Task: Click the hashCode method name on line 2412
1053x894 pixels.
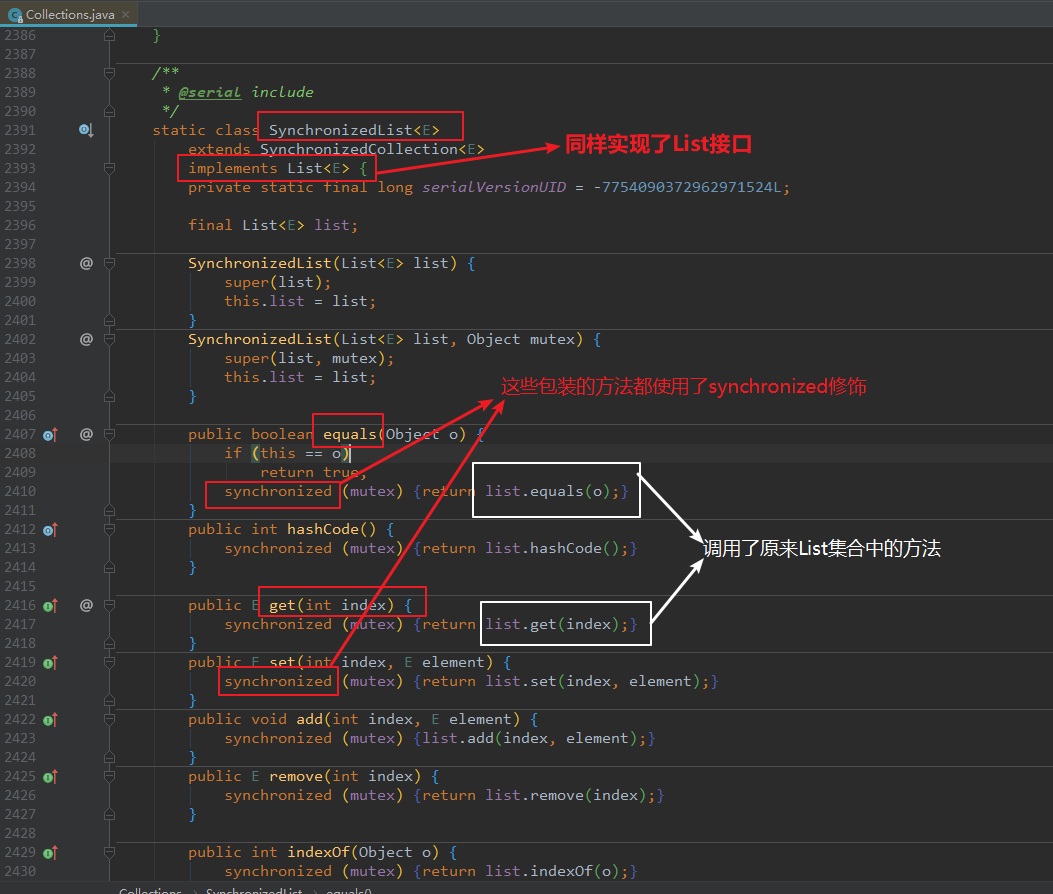Action: [323, 529]
